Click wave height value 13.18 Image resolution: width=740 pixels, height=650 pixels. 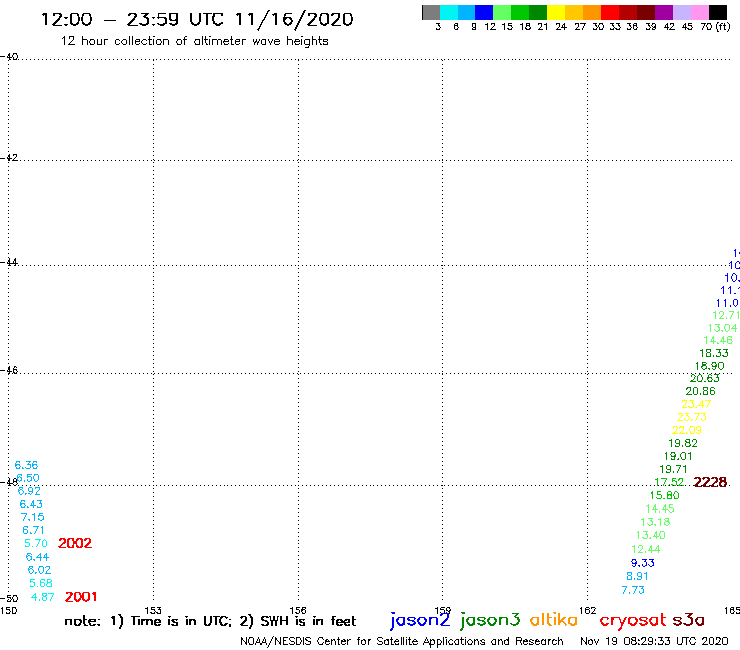[655, 522]
